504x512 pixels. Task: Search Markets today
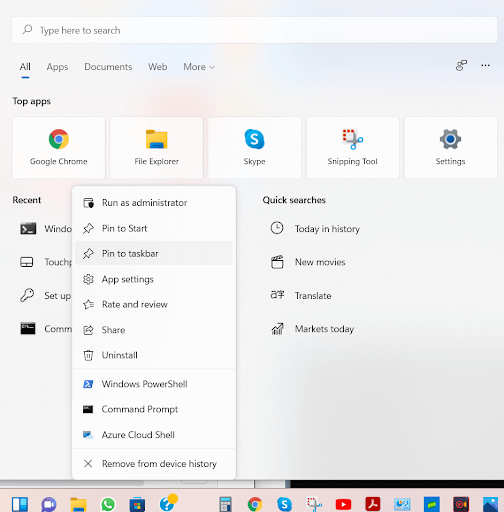pyautogui.click(x=324, y=329)
